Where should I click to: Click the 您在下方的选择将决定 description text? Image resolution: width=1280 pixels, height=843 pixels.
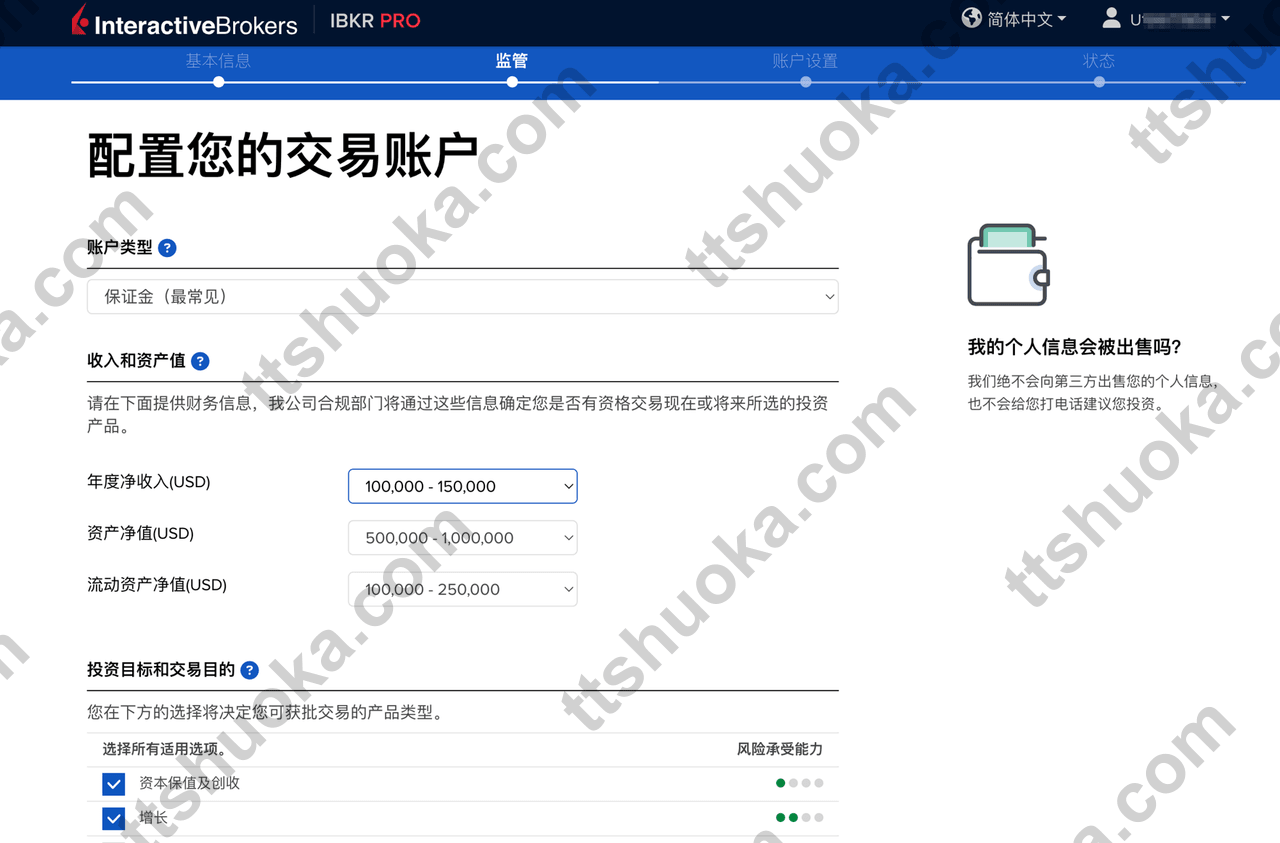265,713
